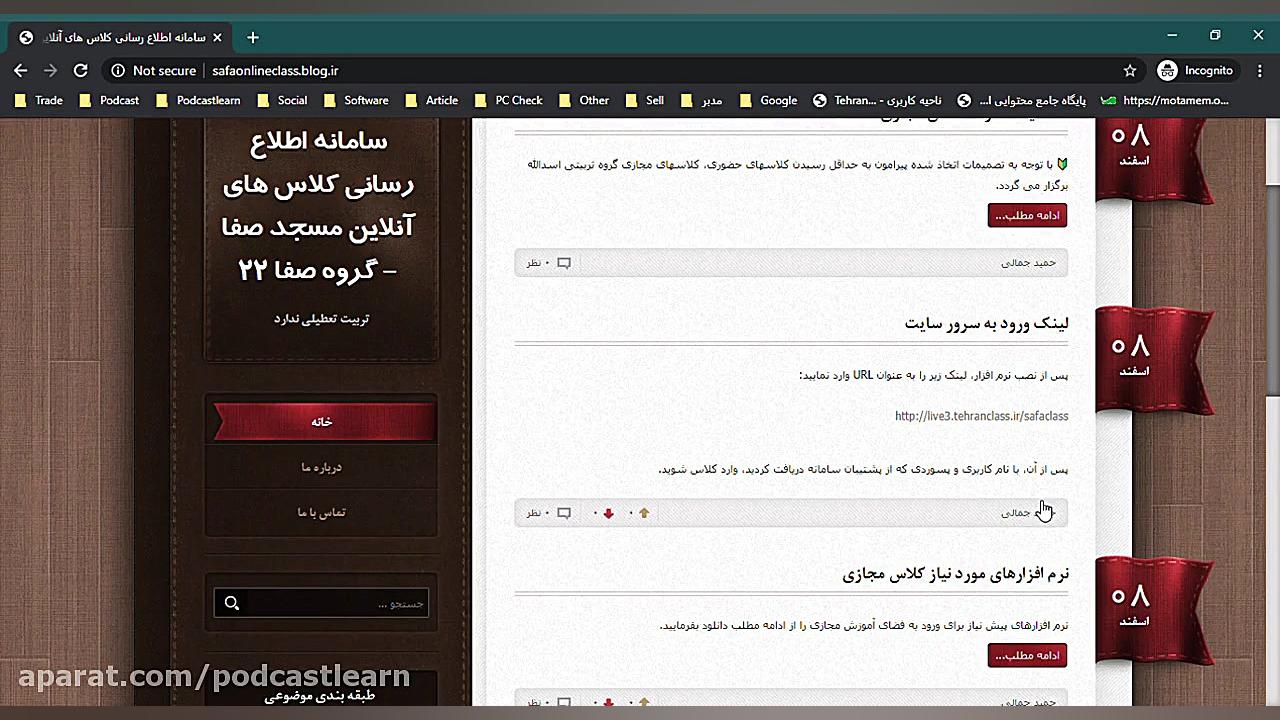Click the site info icon next to Not secure
Image resolution: width=1280 pixels, height=720 pixels.
118,70
